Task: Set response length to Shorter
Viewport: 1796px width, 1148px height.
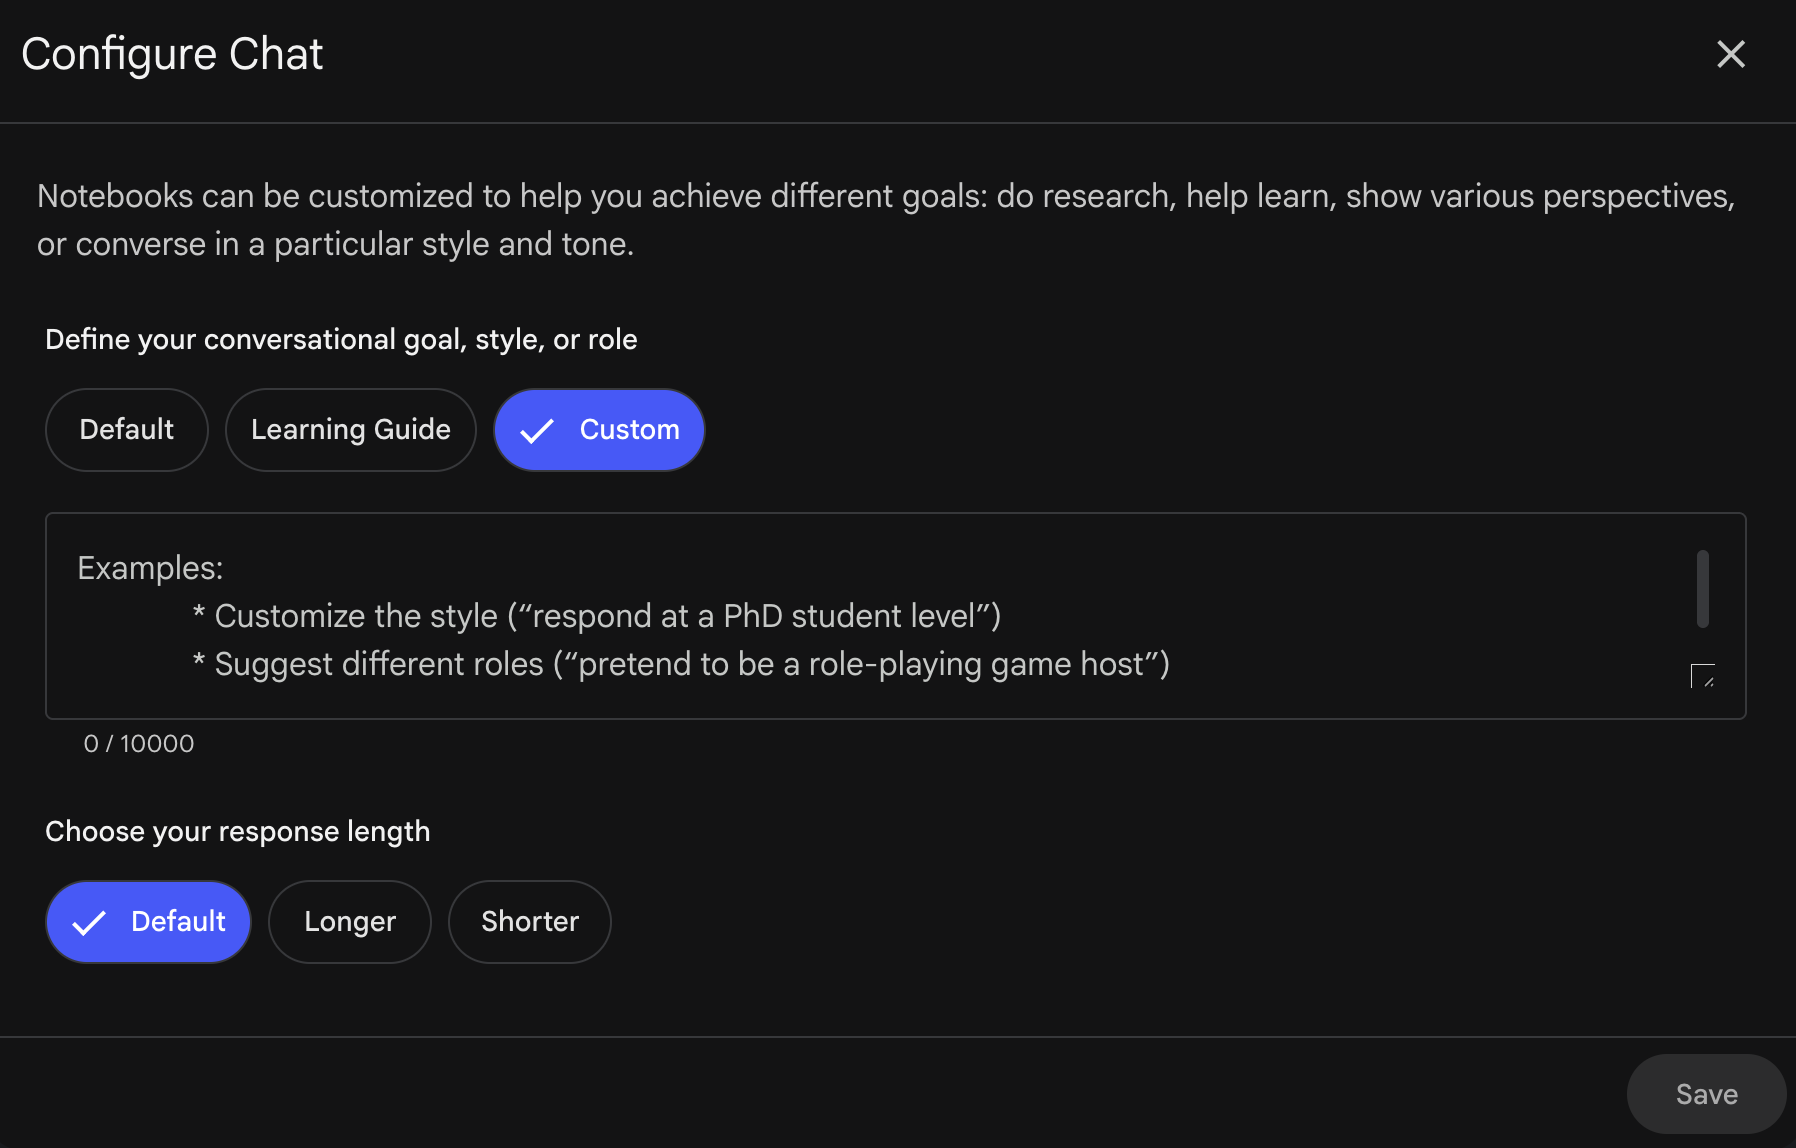Action: pos(529,921)
